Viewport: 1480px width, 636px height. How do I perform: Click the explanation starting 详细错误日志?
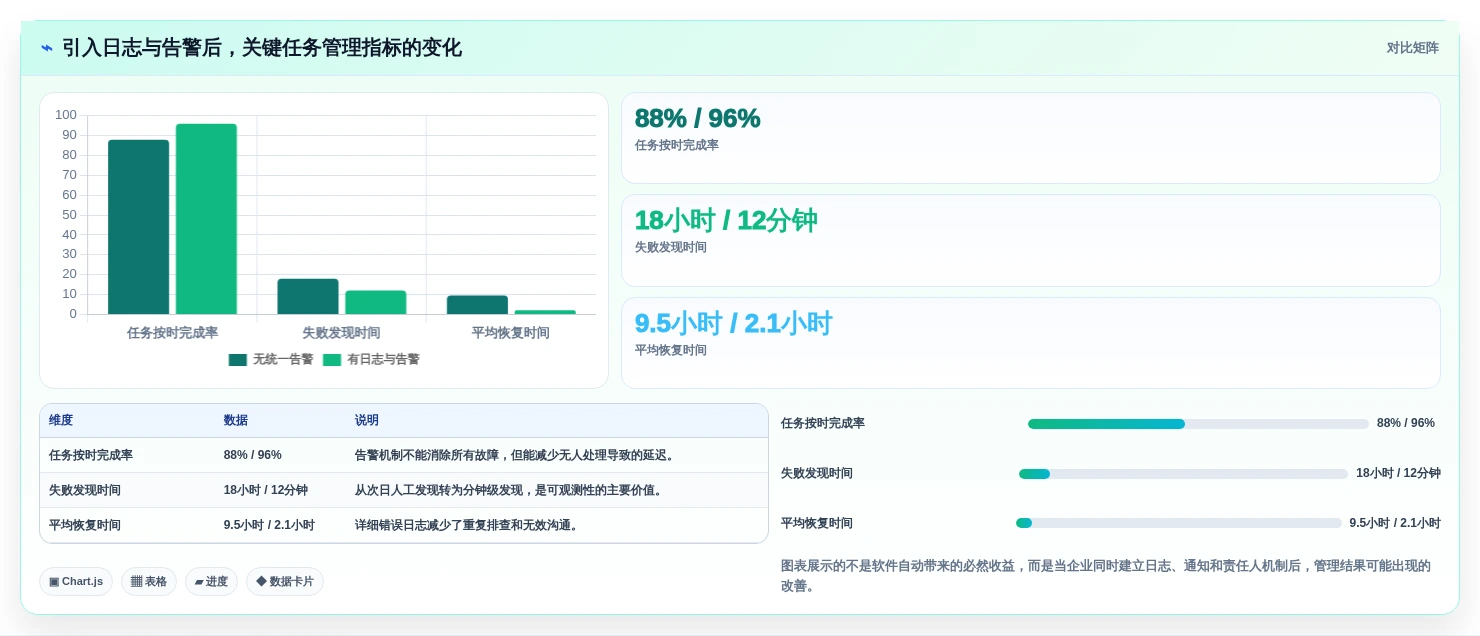pos(468,525)
